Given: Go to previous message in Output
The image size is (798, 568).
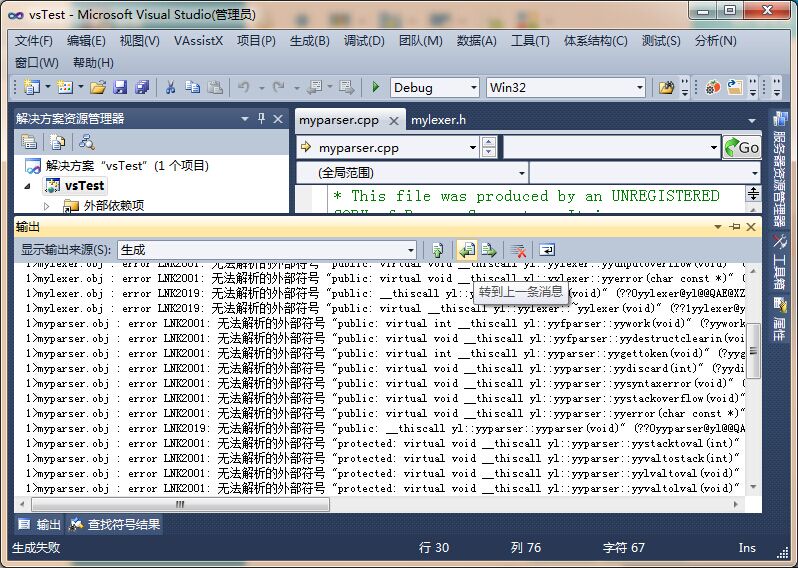Looking at the screenshot, I should click(x=467, y=250).
